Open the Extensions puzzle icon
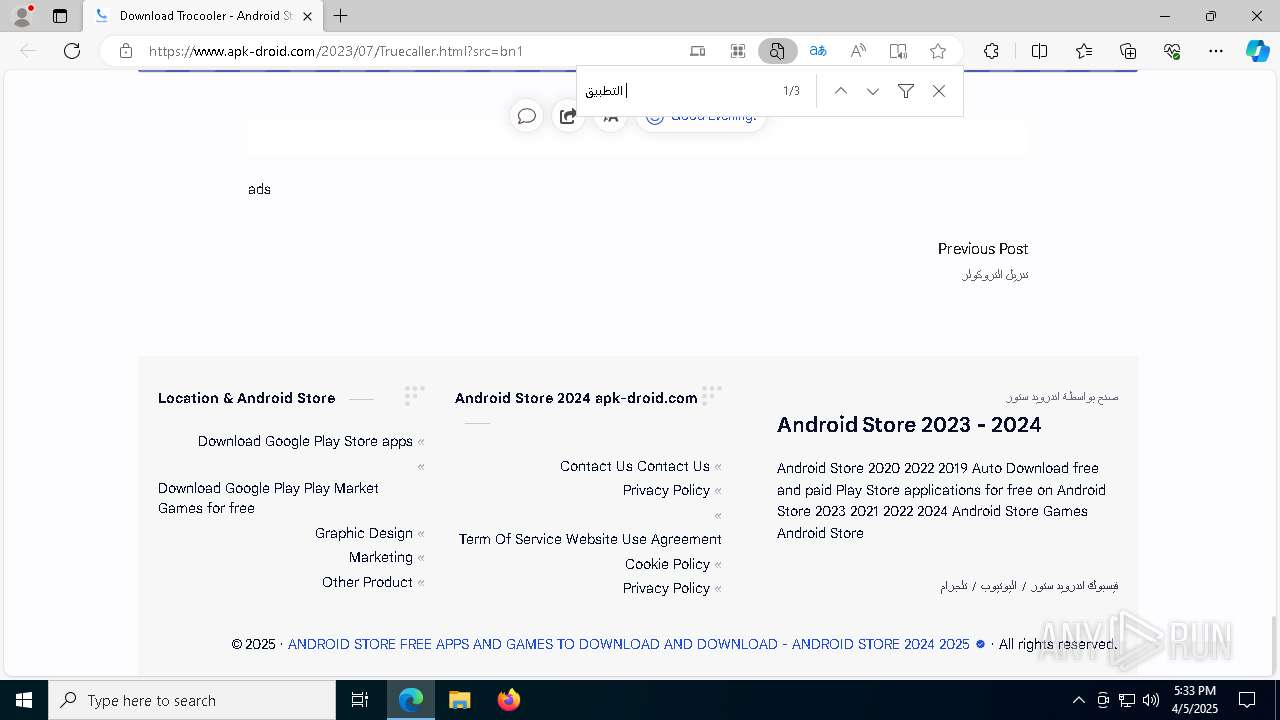This screenshot has height=720, width=1280. pos(991,51)
